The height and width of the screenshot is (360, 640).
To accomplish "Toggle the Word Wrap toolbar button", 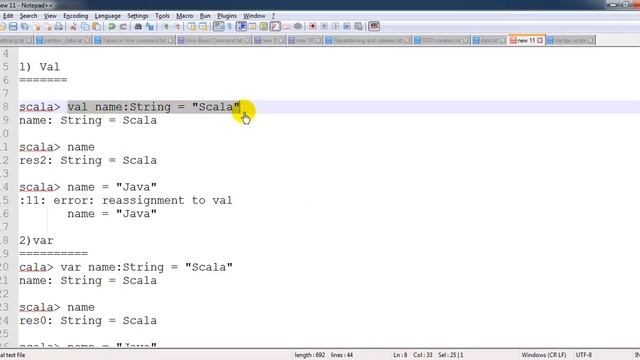I will (218, 27).
